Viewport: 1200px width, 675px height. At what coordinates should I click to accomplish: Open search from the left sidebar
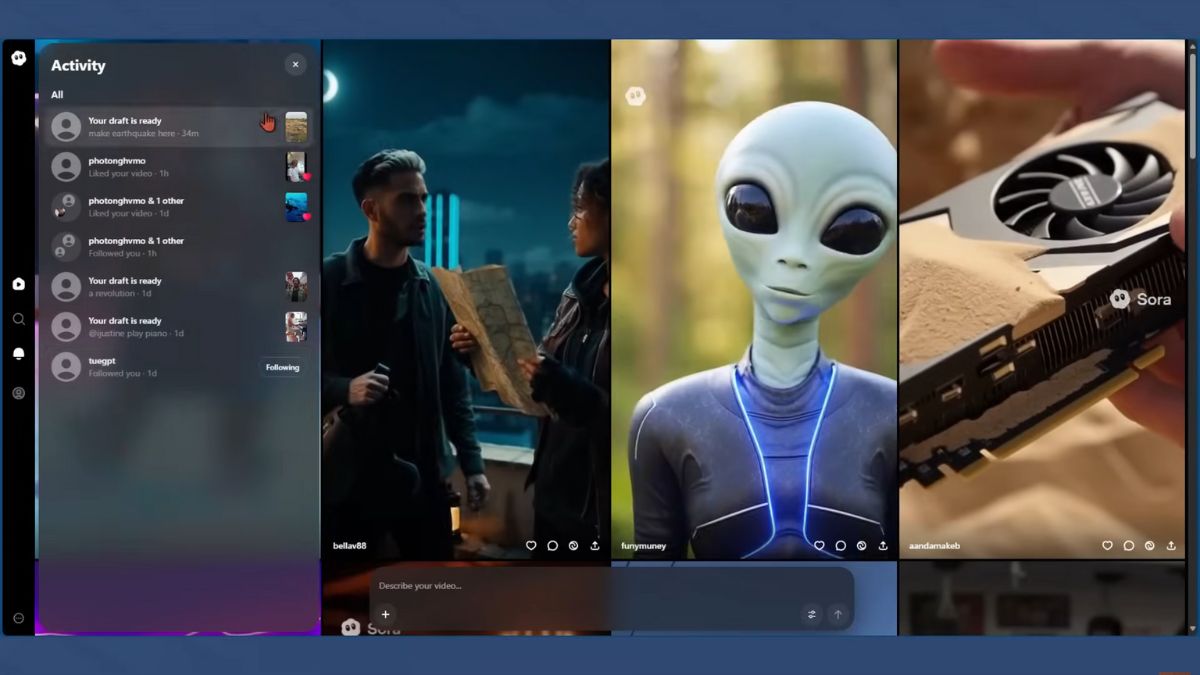click(18, 319)
